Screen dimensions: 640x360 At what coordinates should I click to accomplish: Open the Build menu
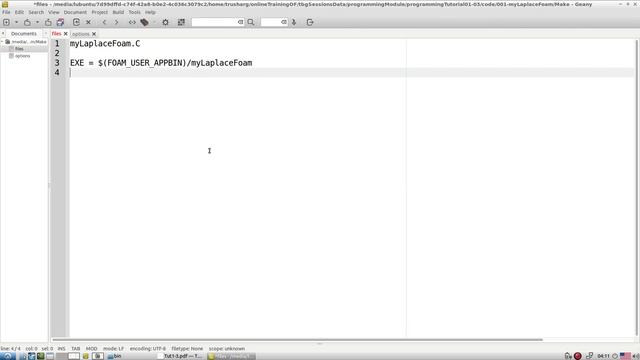[118, 12]
